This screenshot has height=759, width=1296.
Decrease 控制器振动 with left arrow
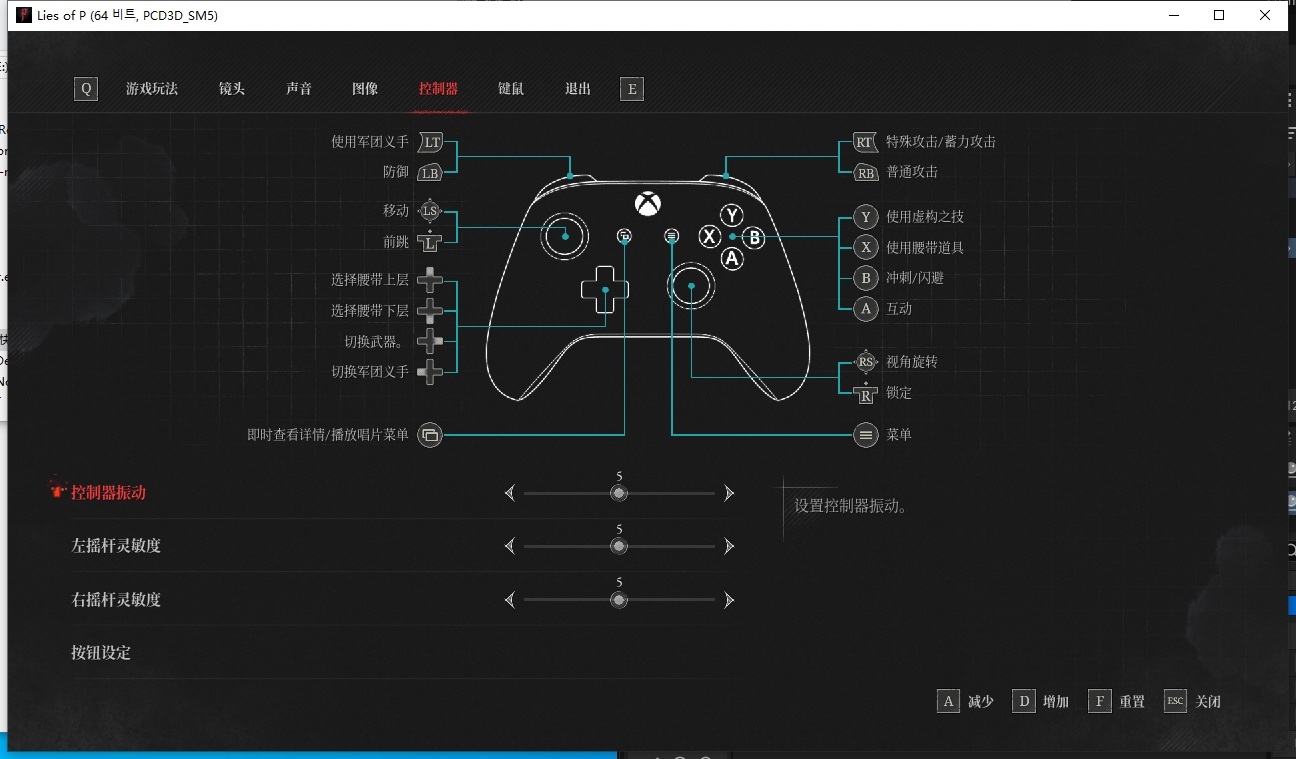509,493
